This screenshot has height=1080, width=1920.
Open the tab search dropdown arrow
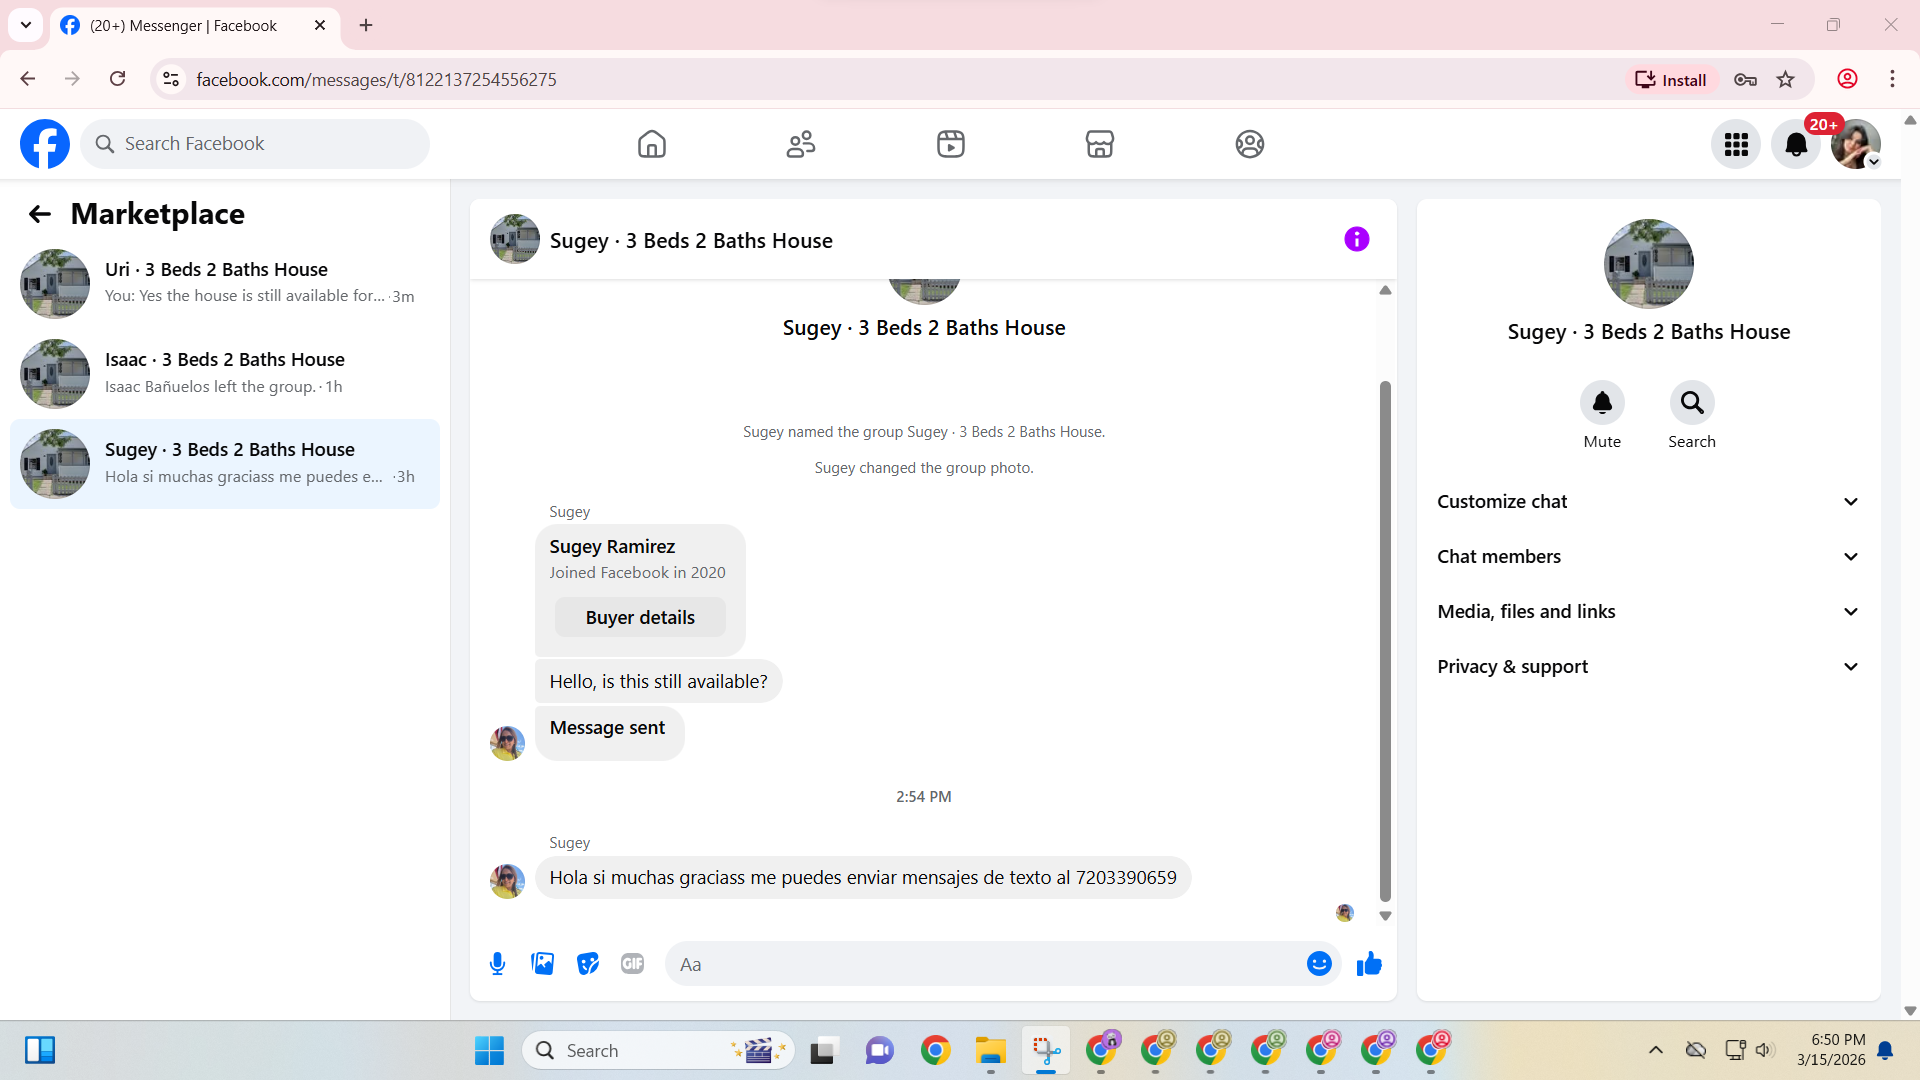click(26, 25)
